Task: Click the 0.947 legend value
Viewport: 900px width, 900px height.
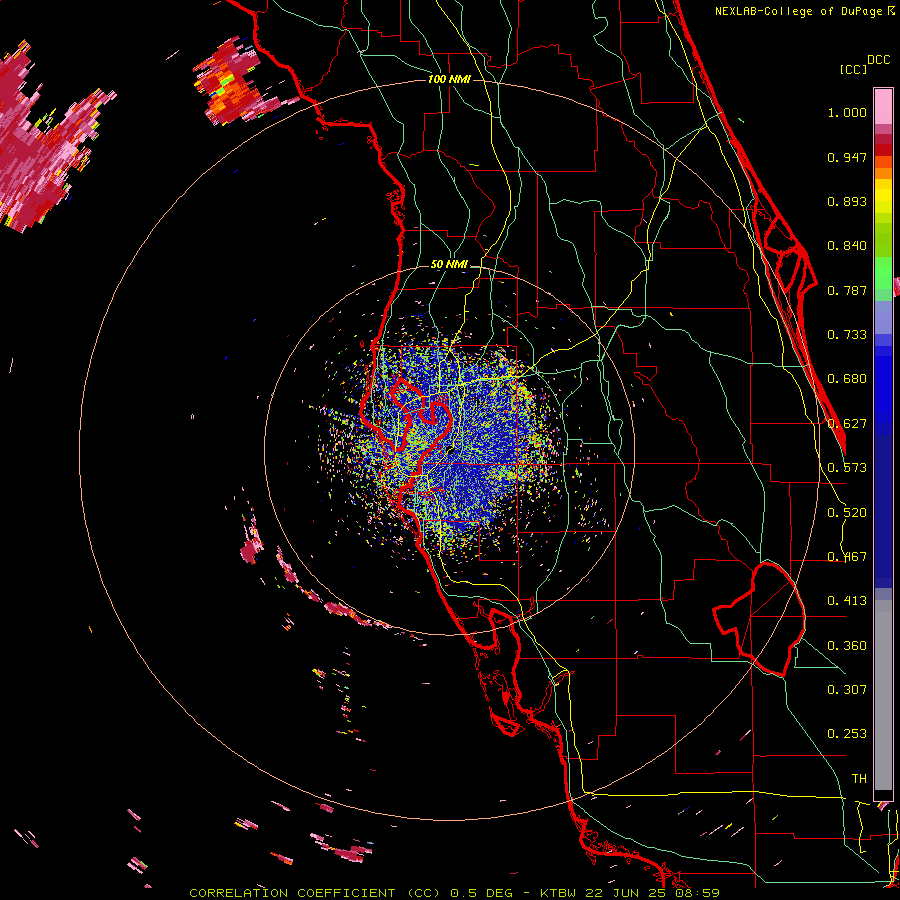Action: tap(847, 157)
